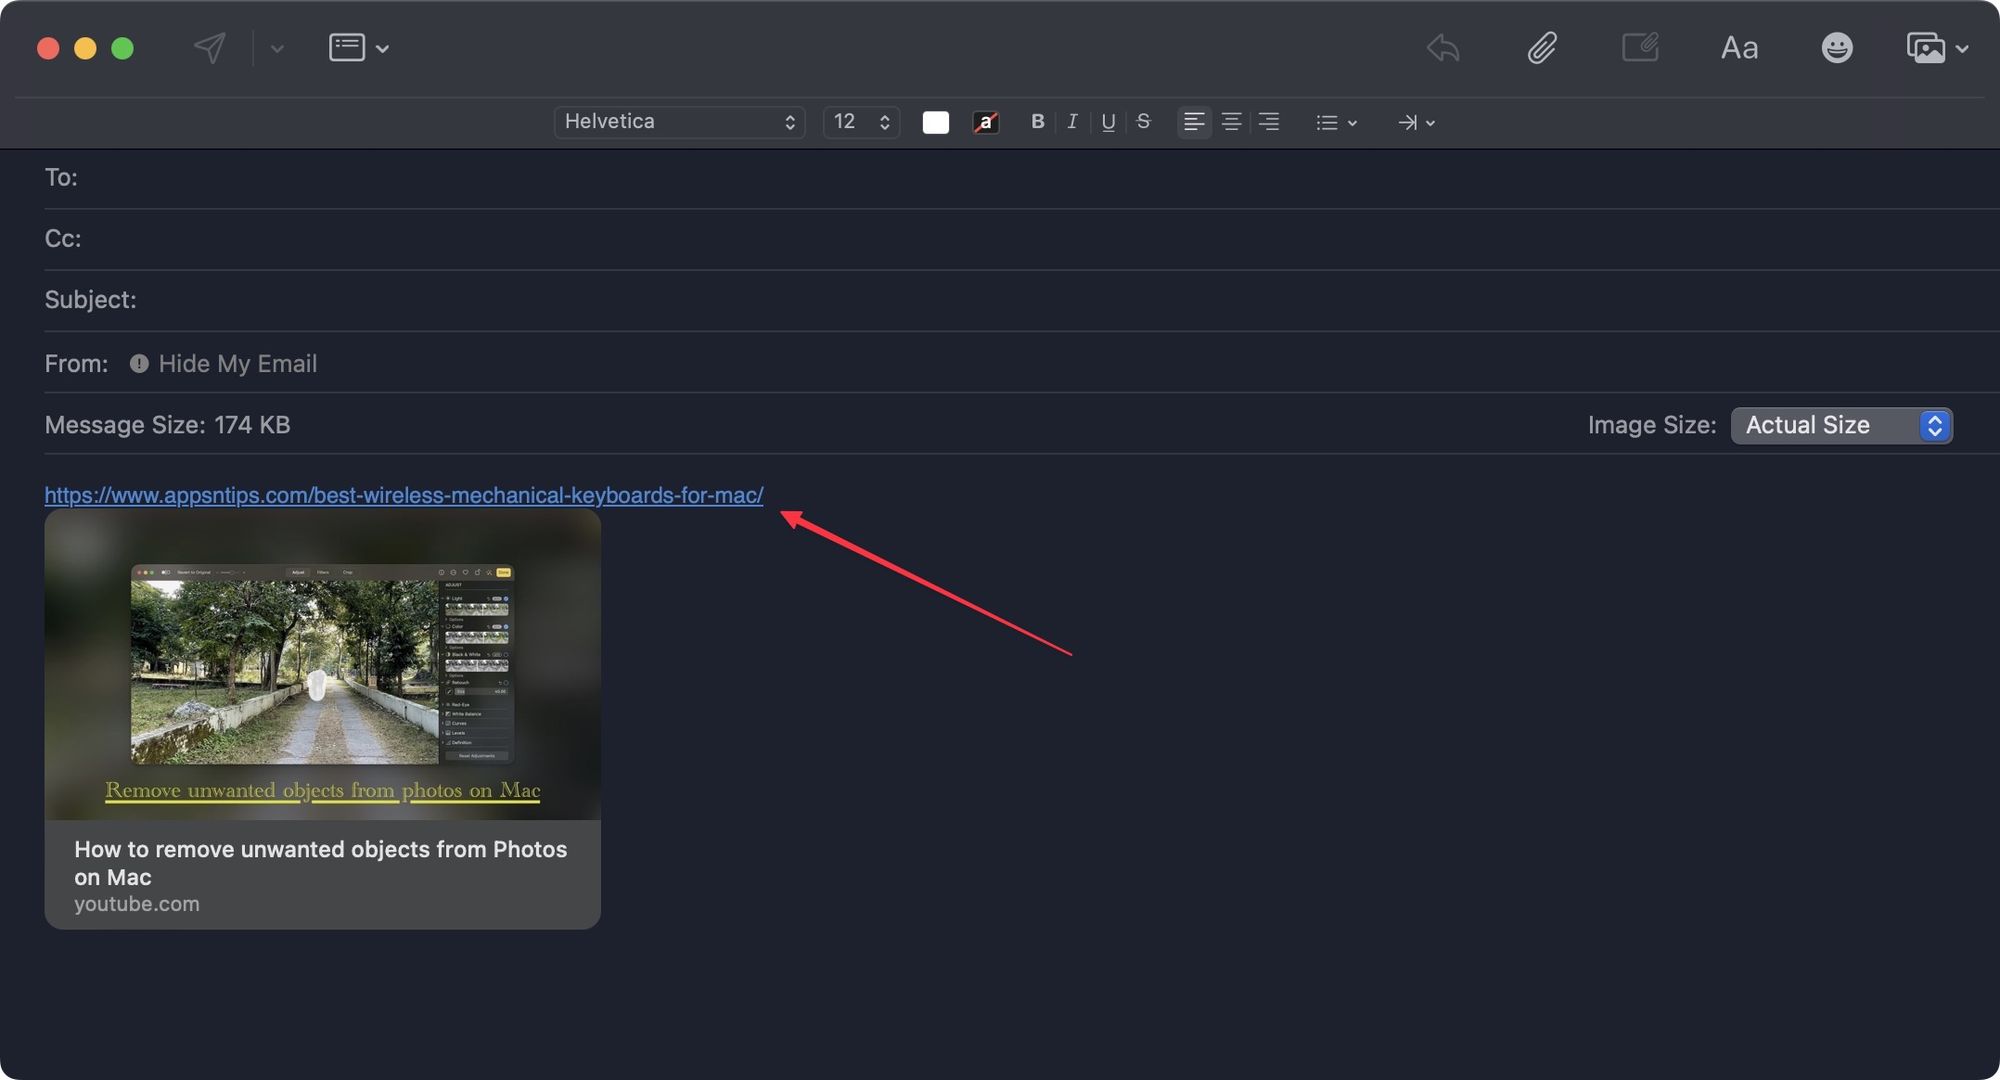This screenshot has width=2000, height=1080.
Task: Select the Hide My Email sender option
Action: pos(238,363)
